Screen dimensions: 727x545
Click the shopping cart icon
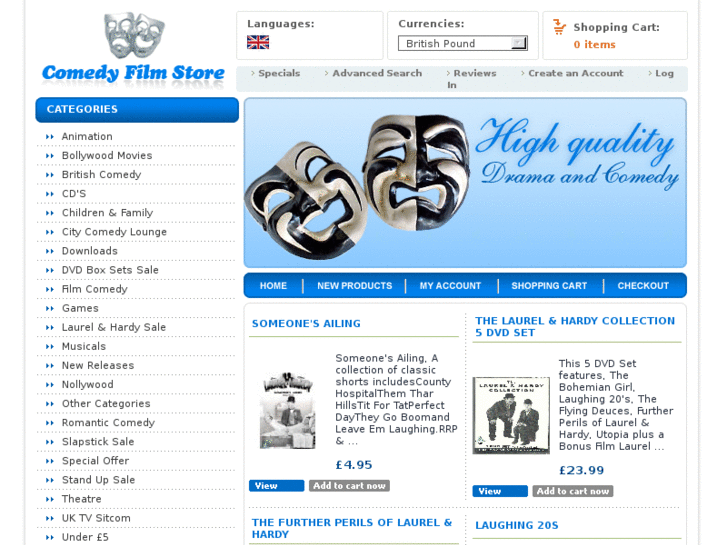[559, 27]
